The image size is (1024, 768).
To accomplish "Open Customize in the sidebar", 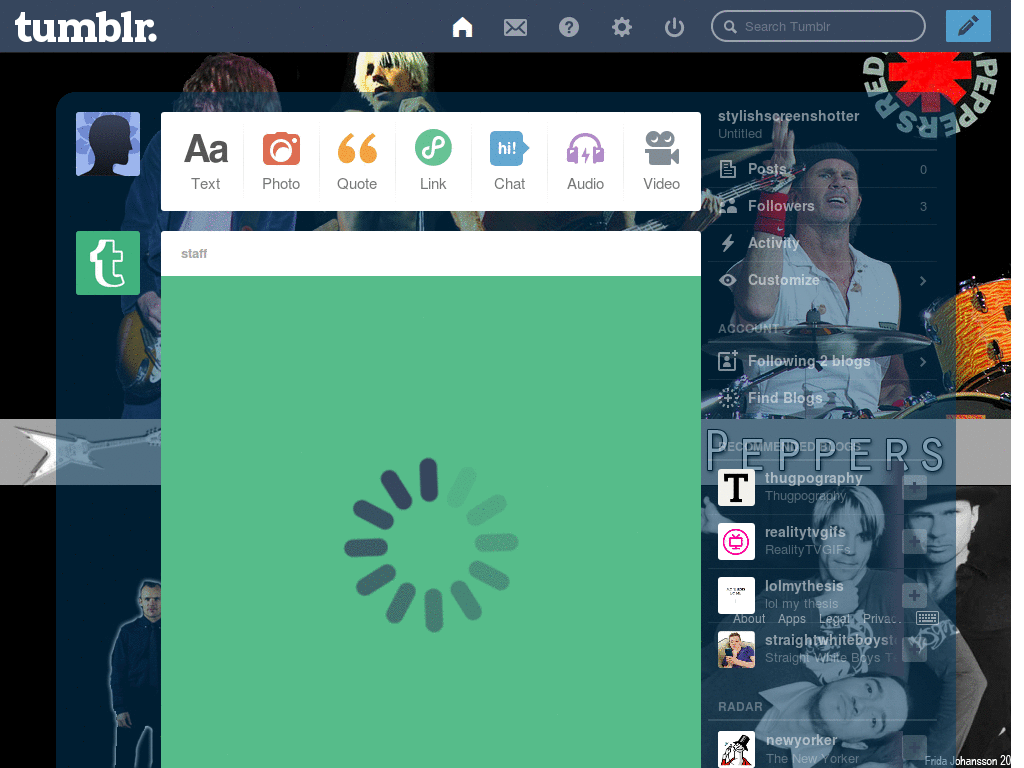I will pos(822,280).
